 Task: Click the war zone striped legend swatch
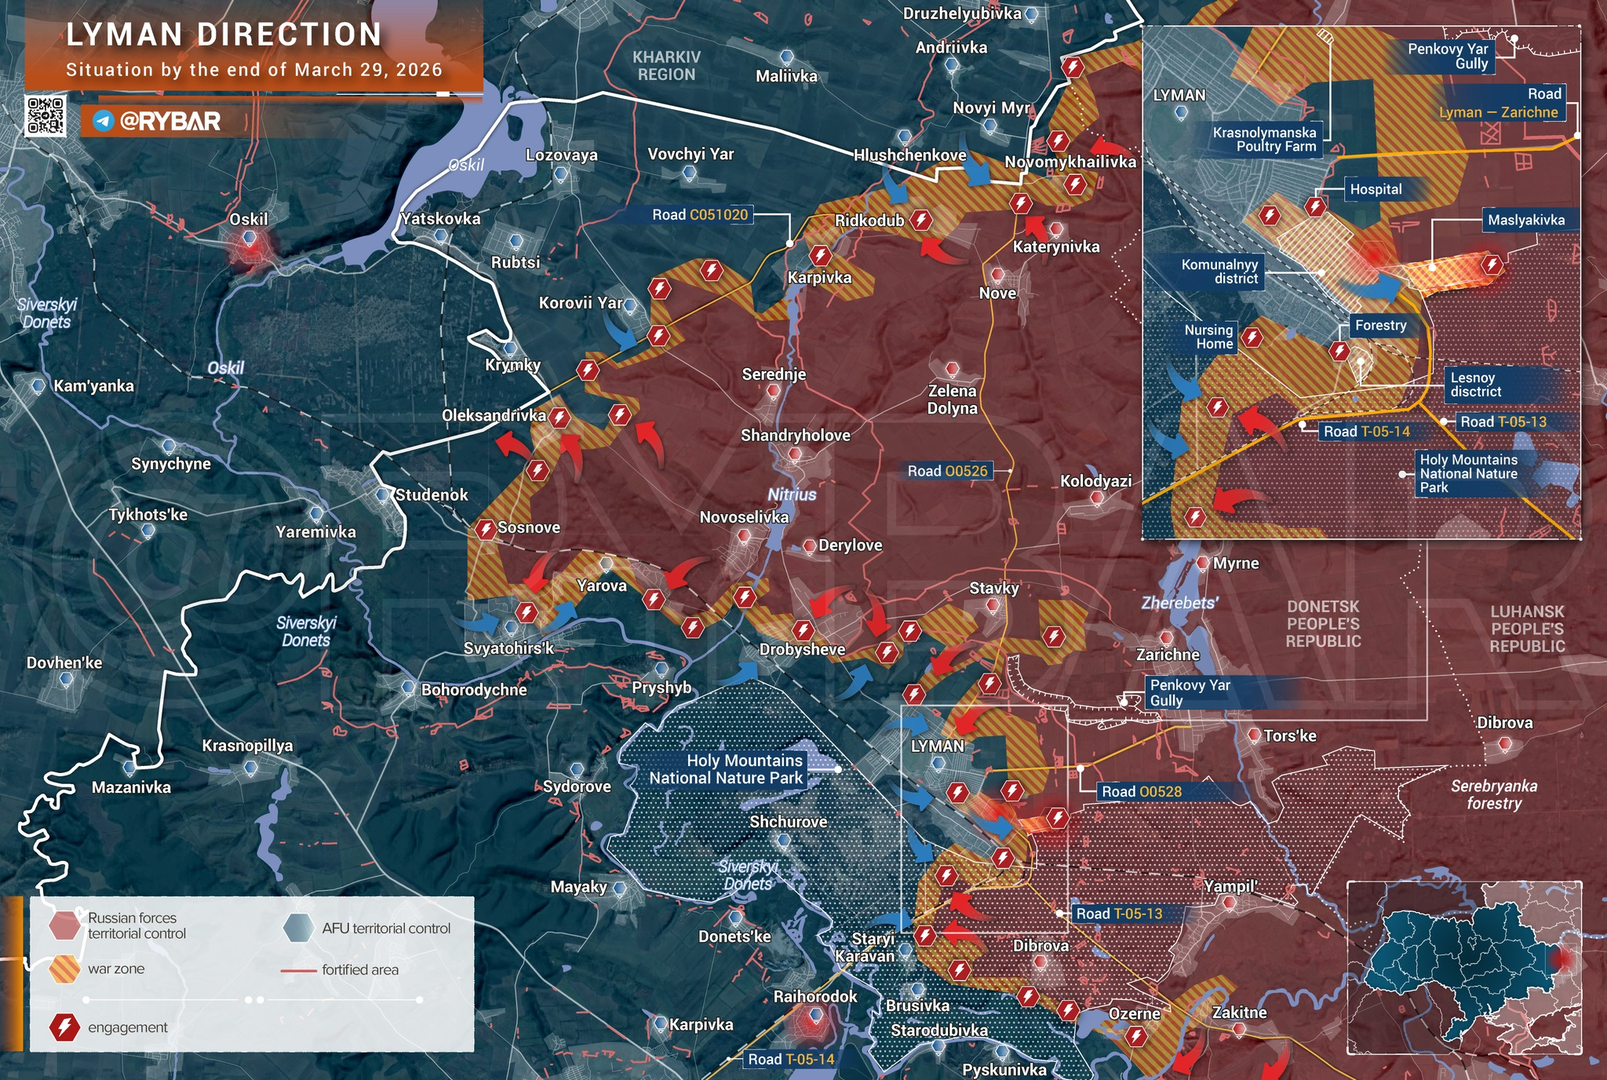pos(65,969)
